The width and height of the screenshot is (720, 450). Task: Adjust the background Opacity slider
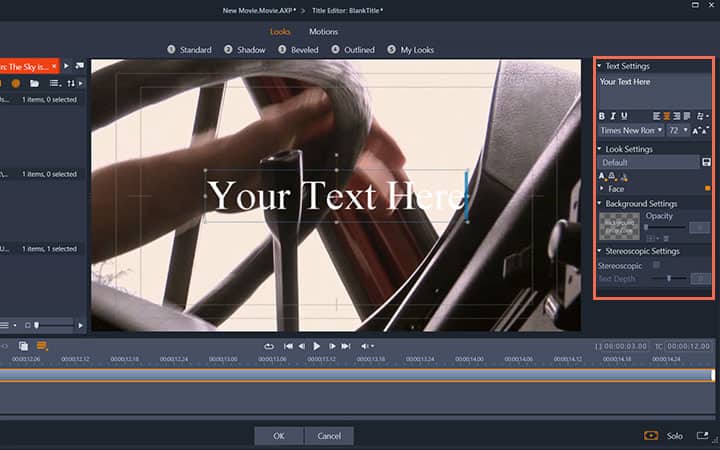(665, 227)
